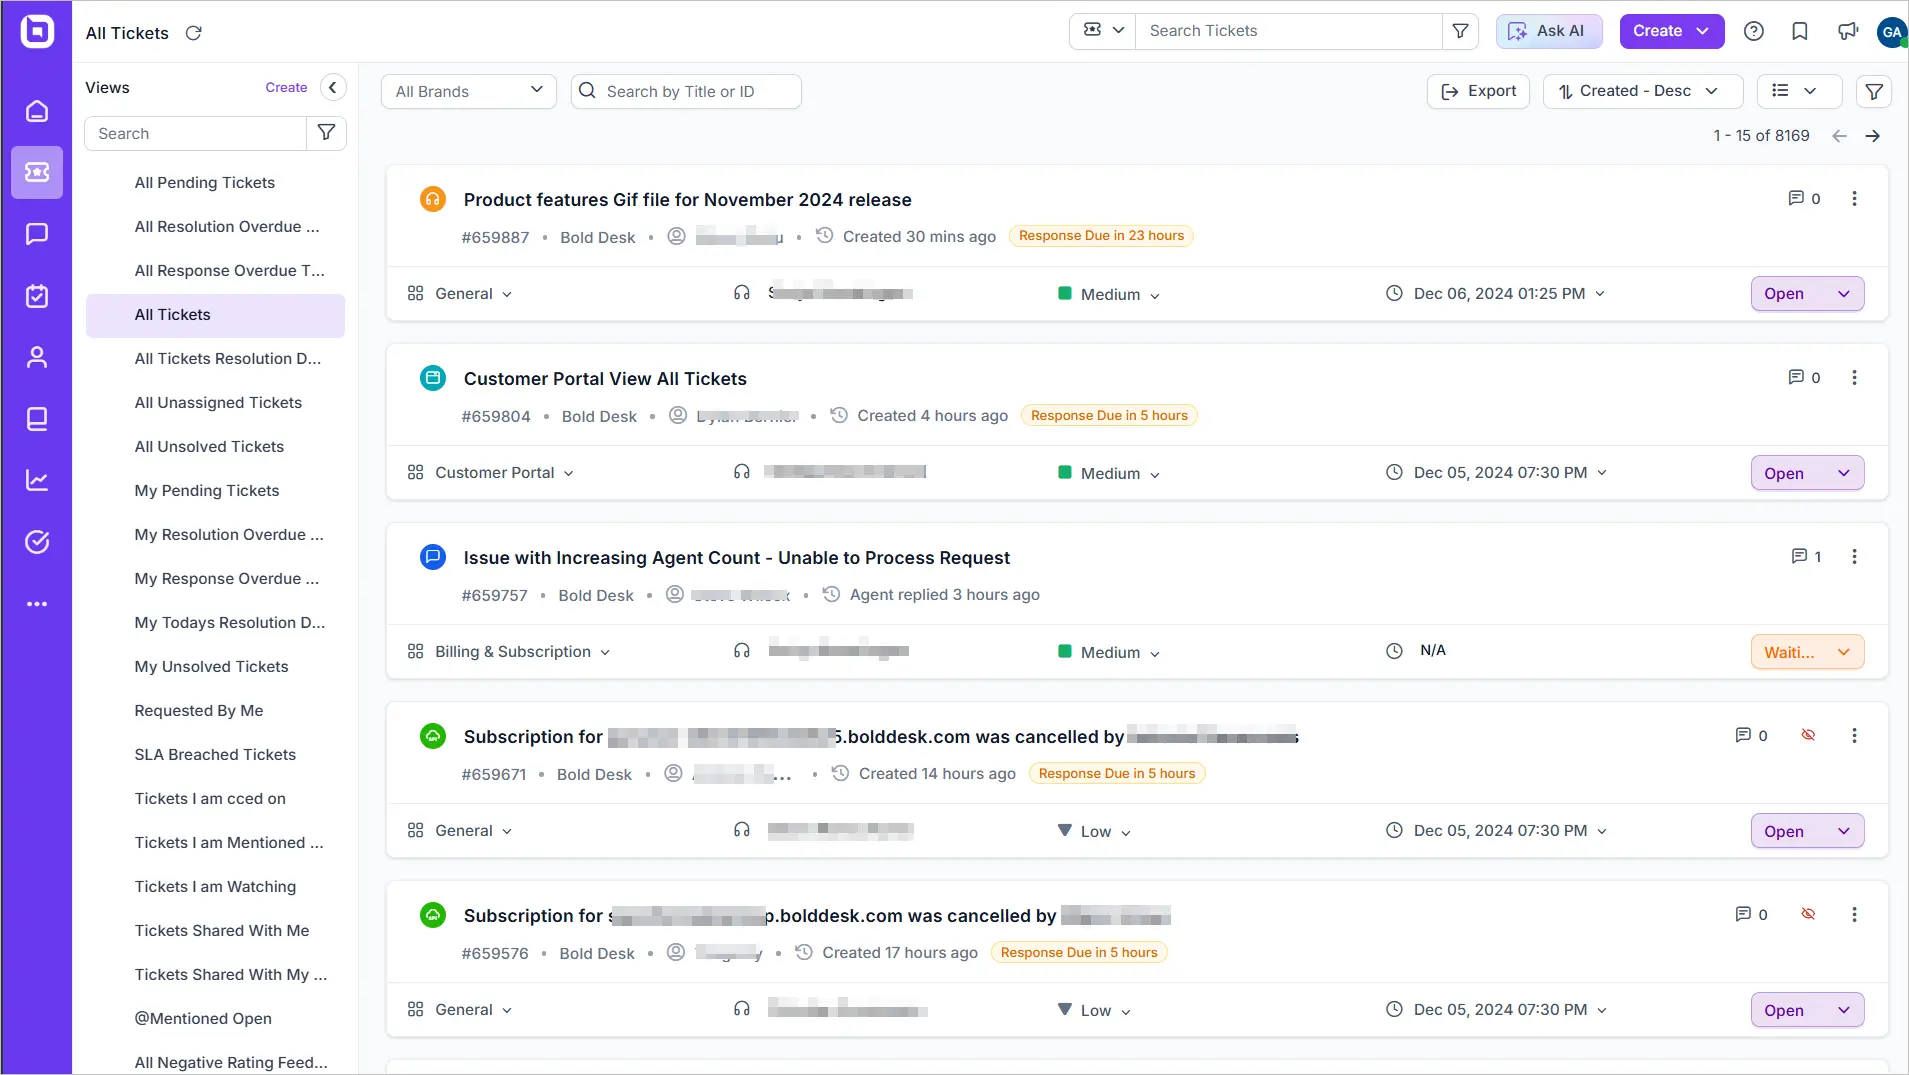Viewport: 1909px width, 1075px height.
Task: Open the GA user profile avatar
Action: (x=1891, y=31)
